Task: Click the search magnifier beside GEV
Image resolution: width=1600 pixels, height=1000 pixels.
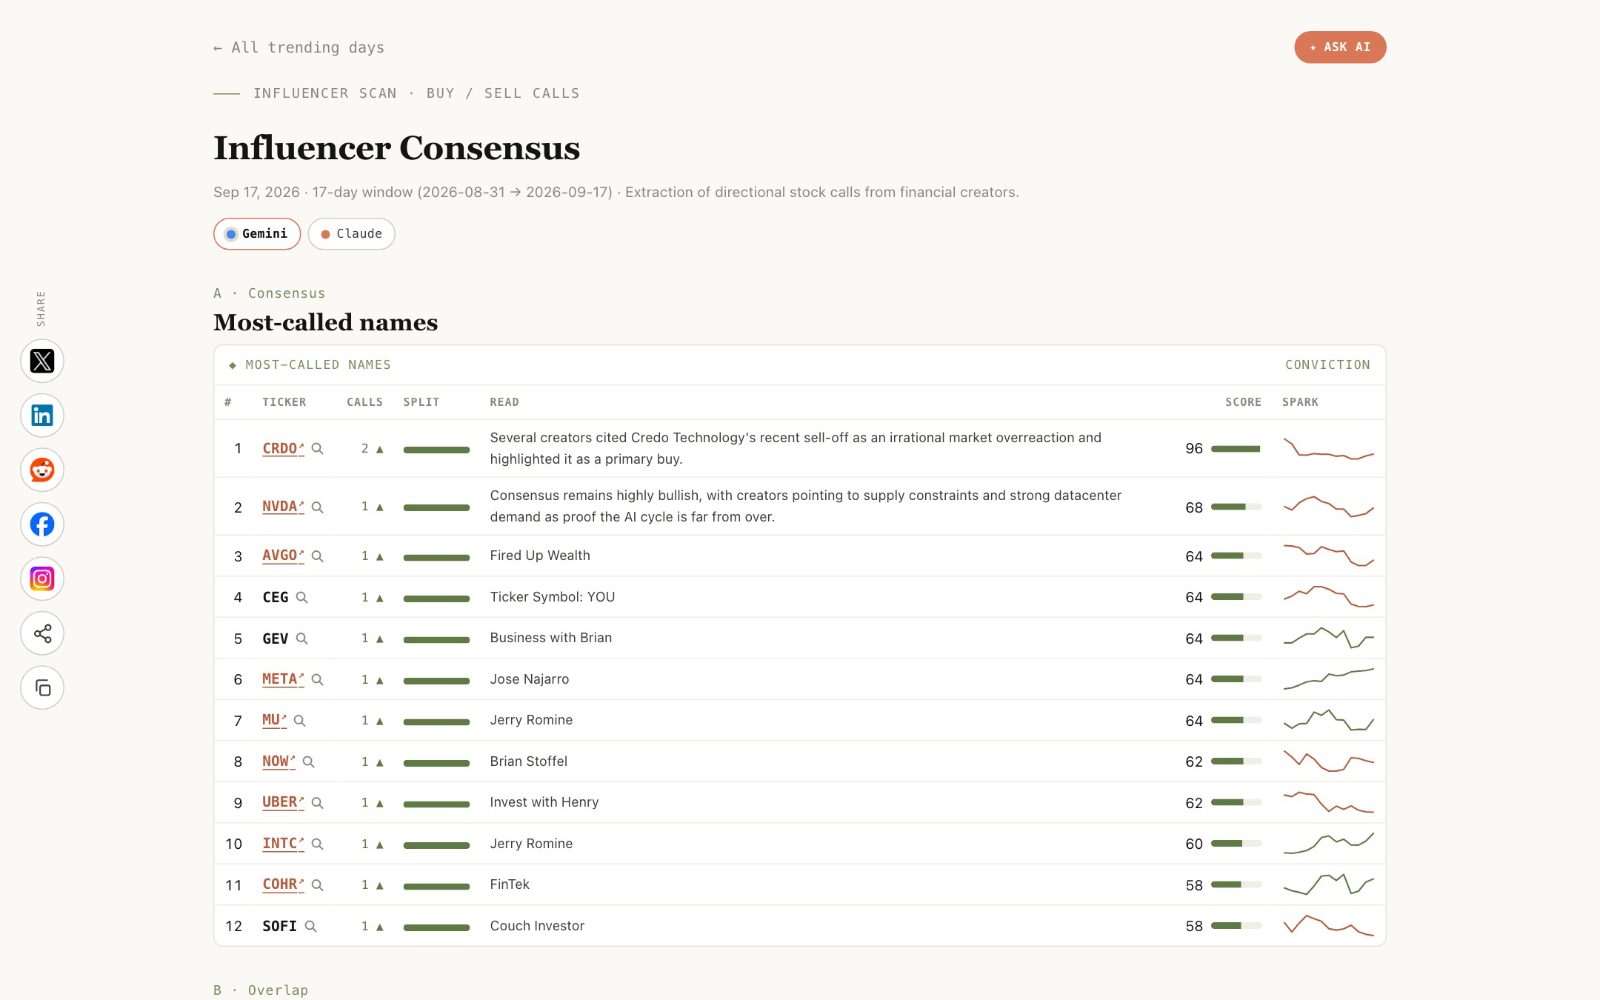Action: 302,638
